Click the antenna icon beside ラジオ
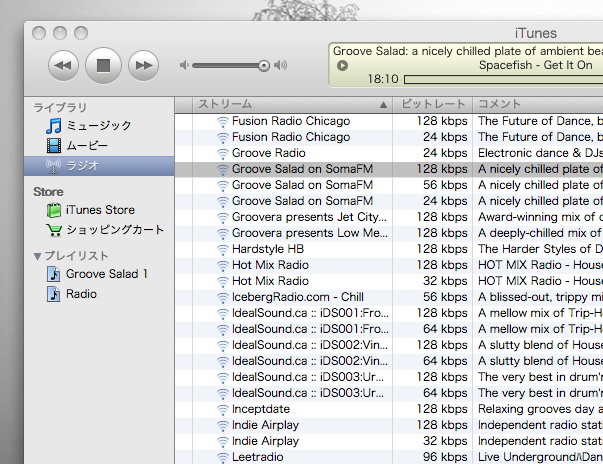The height and width of the screenshot is (464, 603). point(53,166)
